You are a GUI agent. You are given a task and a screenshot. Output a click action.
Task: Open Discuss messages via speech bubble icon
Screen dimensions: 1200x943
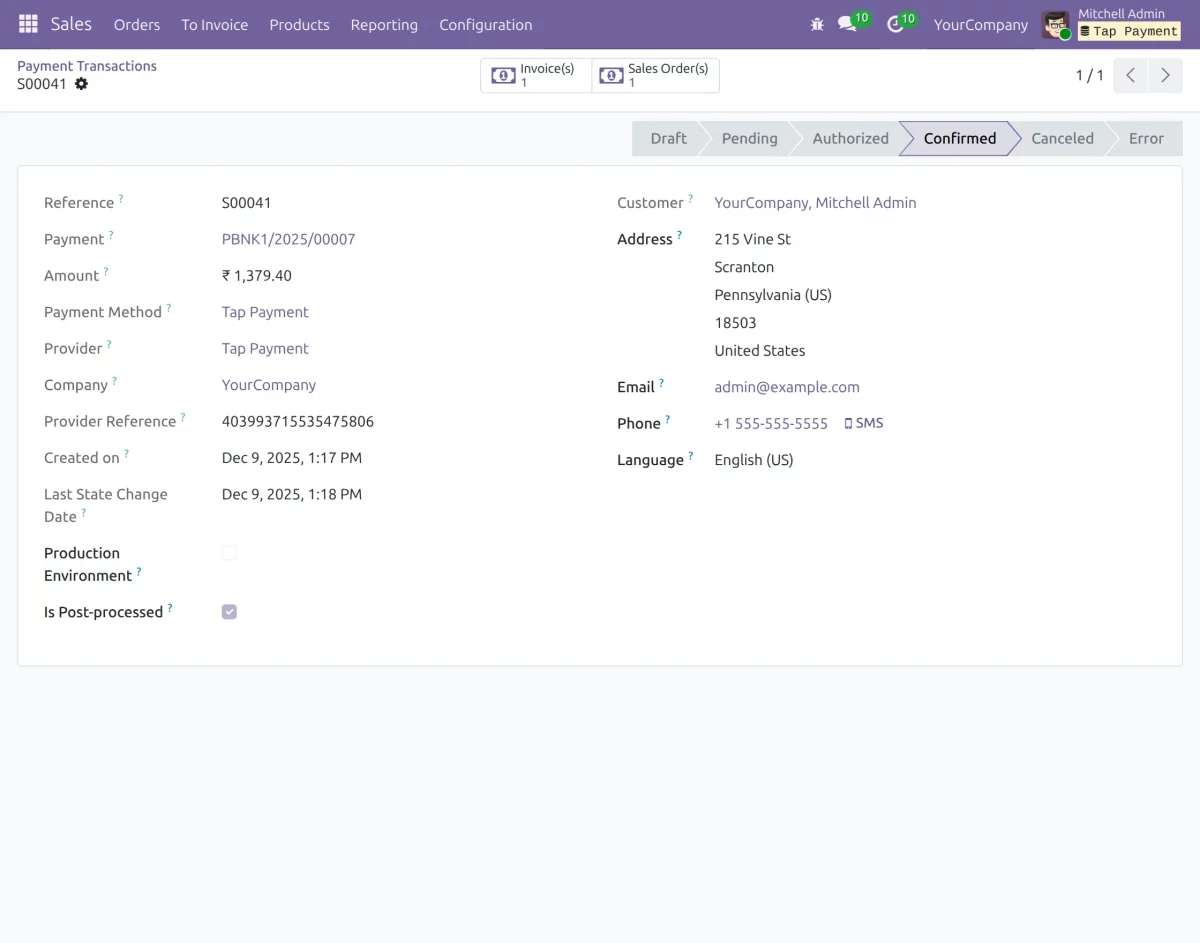(848, 24)
